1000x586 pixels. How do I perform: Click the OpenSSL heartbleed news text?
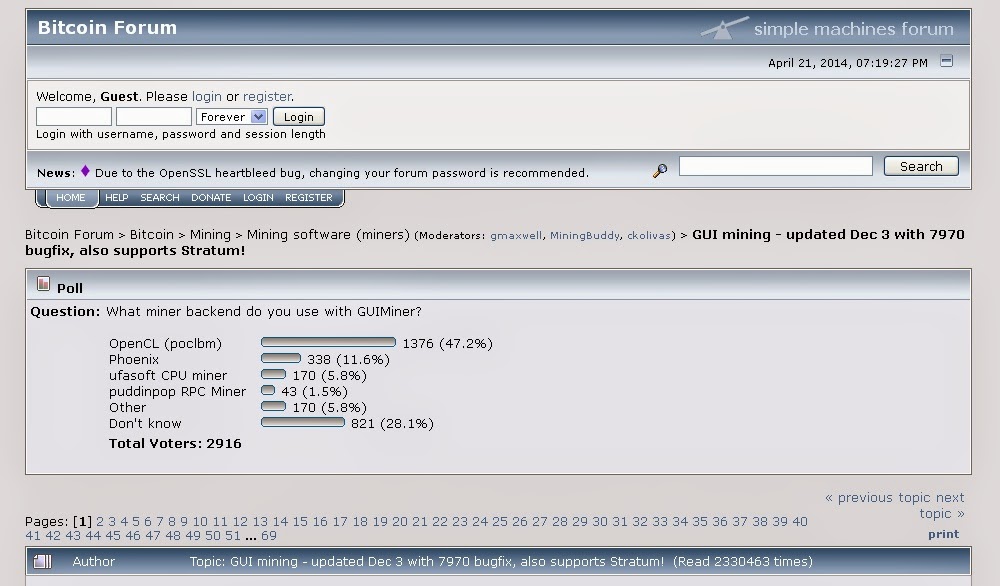coord(342,173)
